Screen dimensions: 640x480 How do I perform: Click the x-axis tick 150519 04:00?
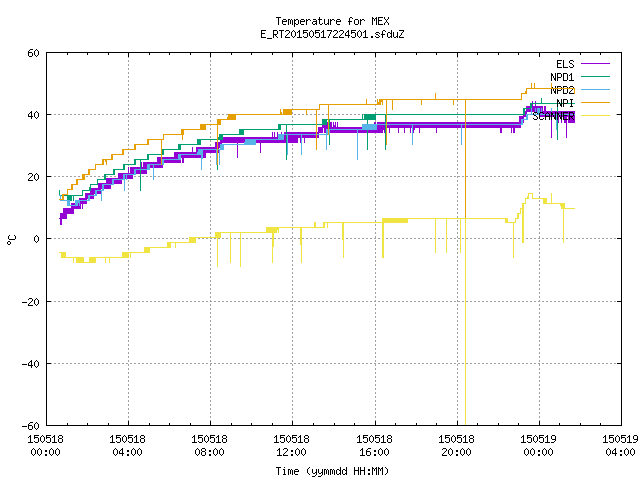pyautogui.click(x=620, y=446)
